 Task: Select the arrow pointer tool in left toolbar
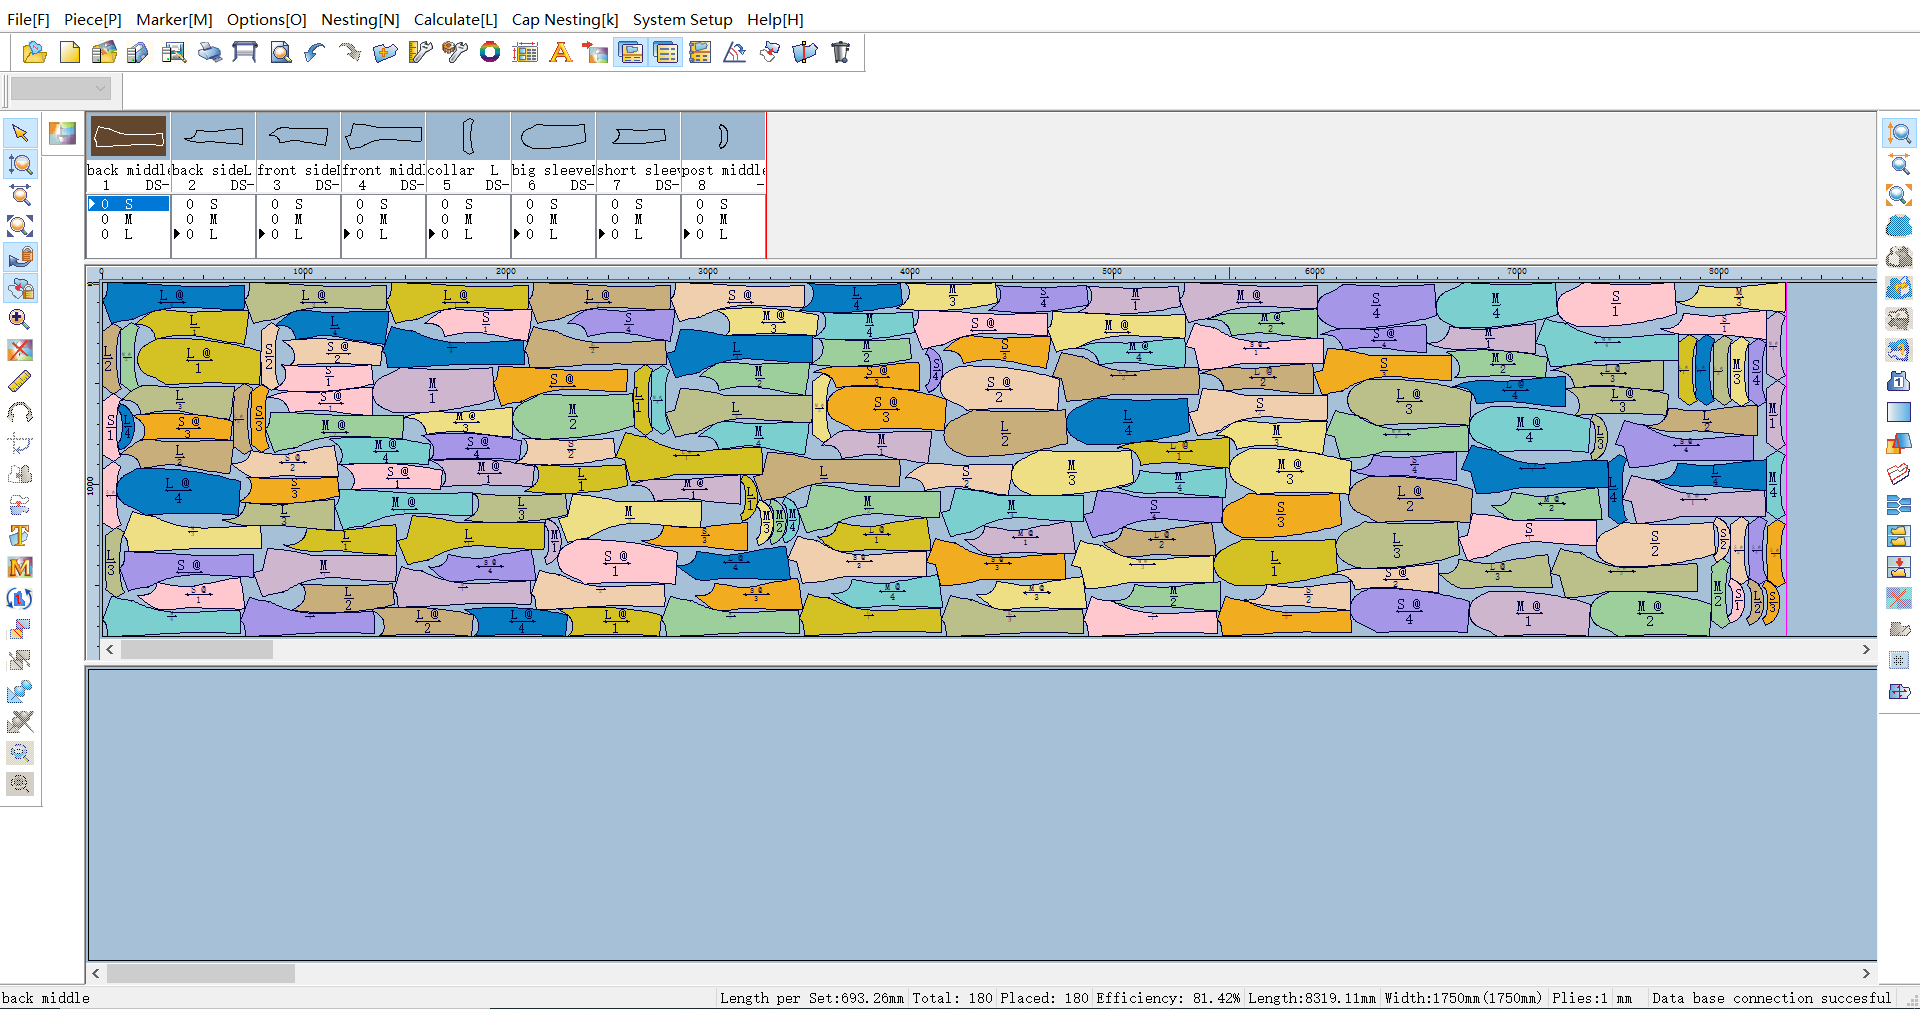coord(20,134)
